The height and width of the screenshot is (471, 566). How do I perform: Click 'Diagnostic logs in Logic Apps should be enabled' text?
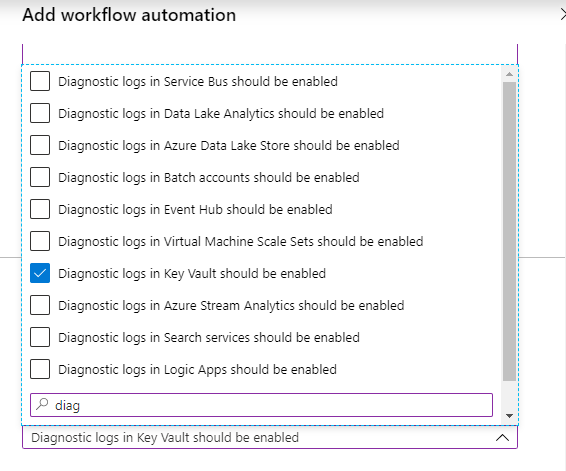point(197,370)
